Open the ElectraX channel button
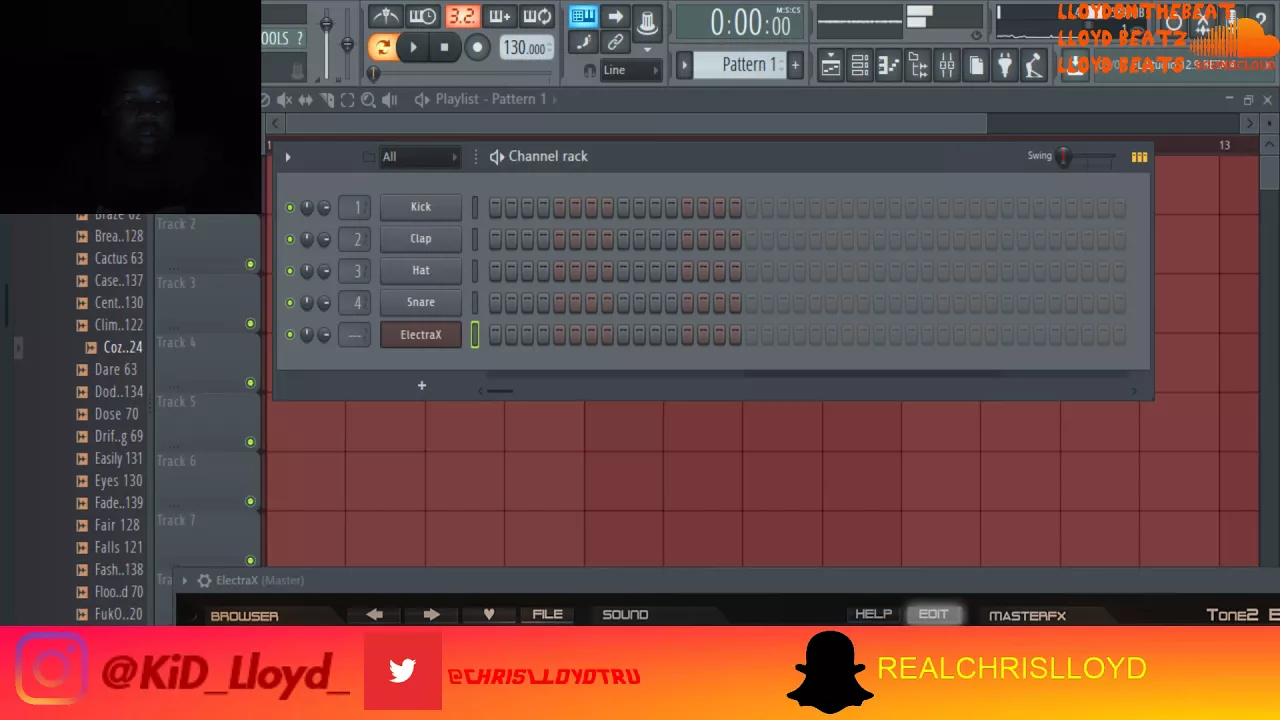This screenshot has height=720, width=1280. 421,335
